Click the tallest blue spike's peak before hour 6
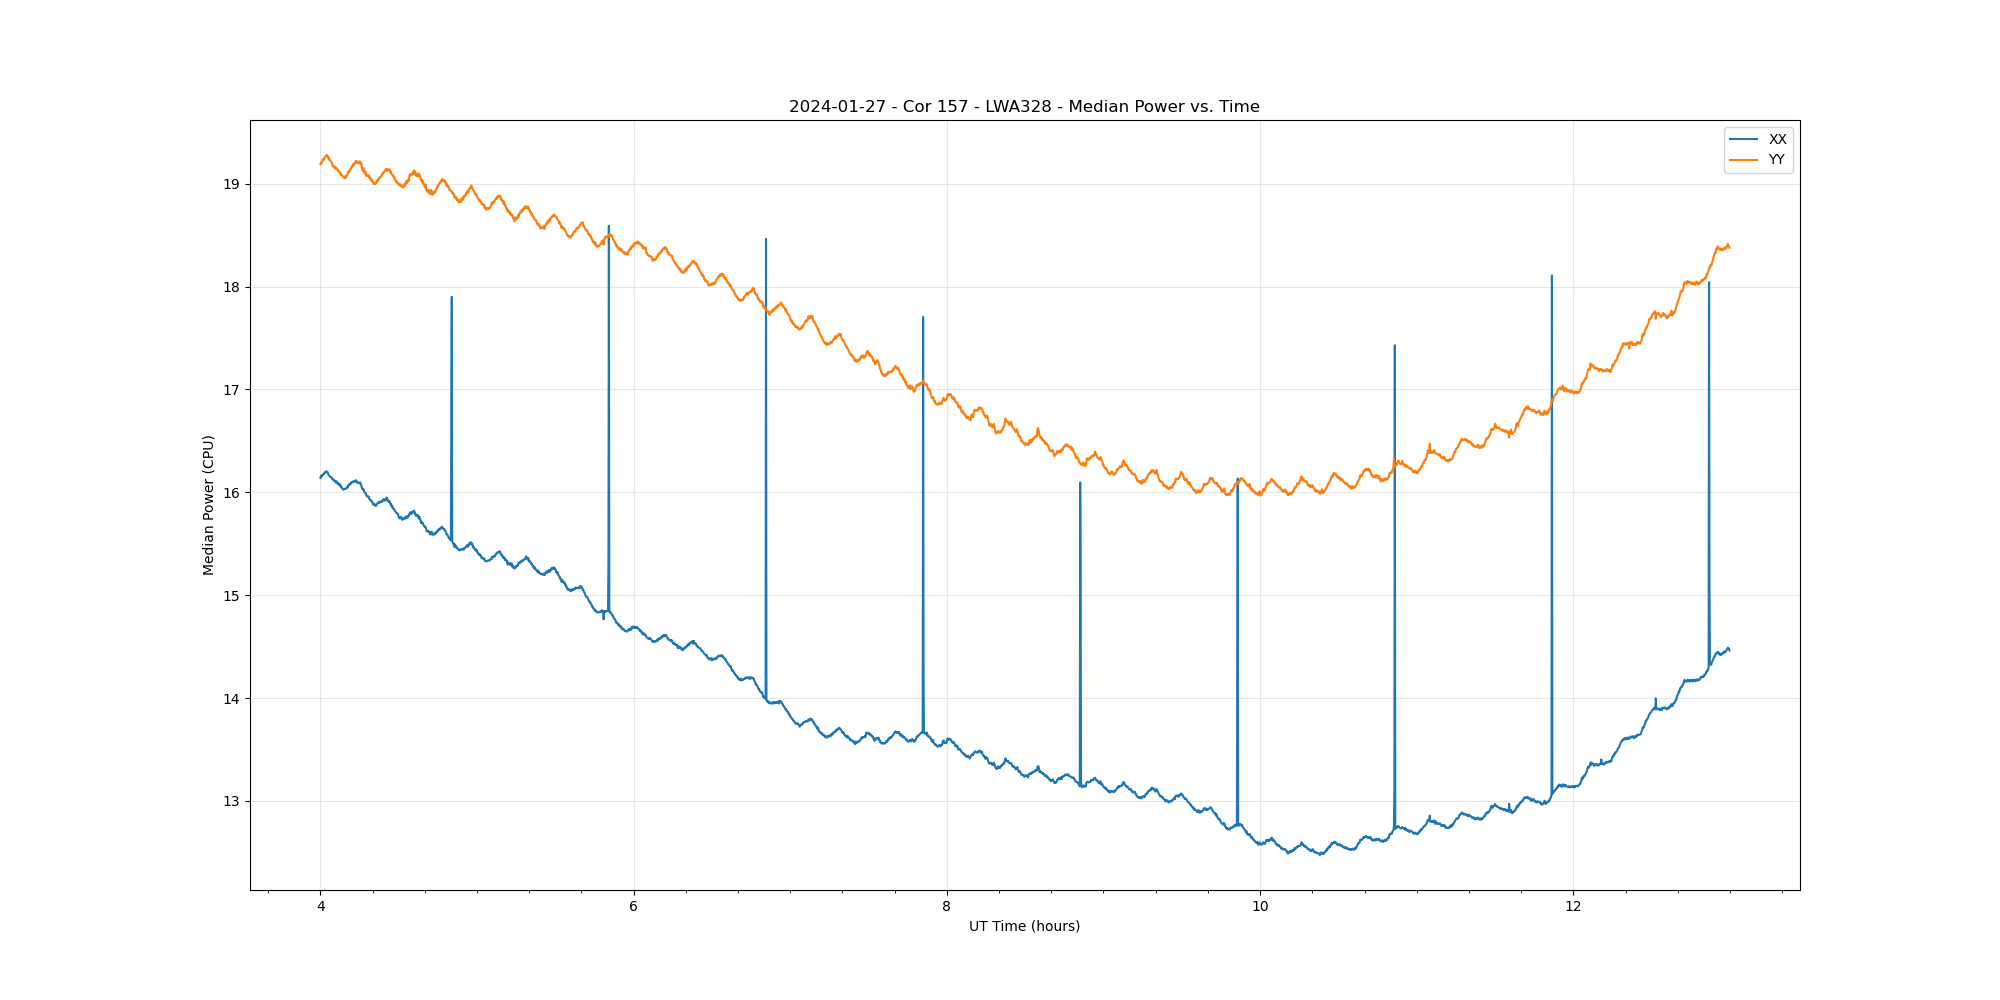Screen dimensions: 2000x1000 tap(609, 226)
